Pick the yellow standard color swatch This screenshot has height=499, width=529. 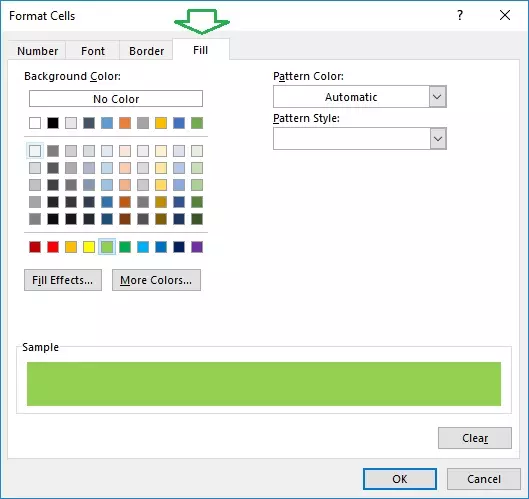pyautogui.click(x=89, y=247)
